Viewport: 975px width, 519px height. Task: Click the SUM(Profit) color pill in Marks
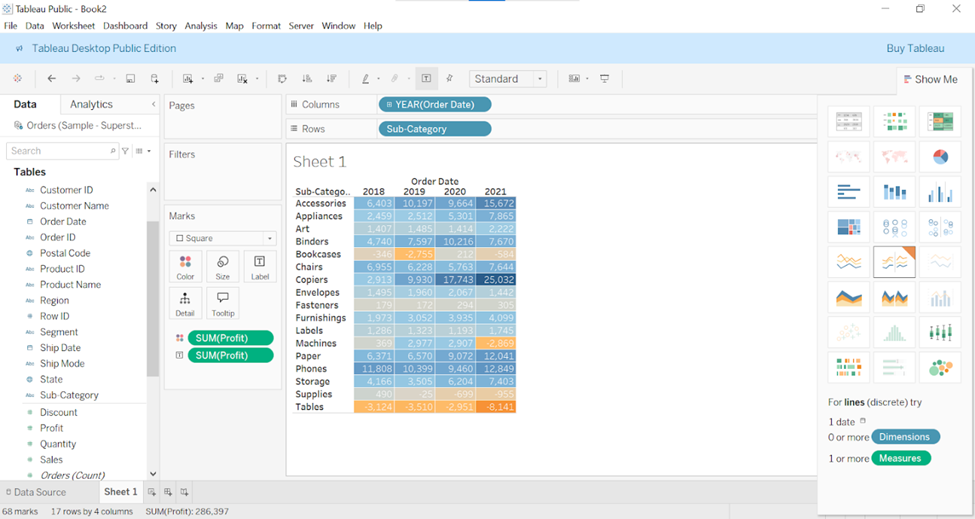point(231,338)
